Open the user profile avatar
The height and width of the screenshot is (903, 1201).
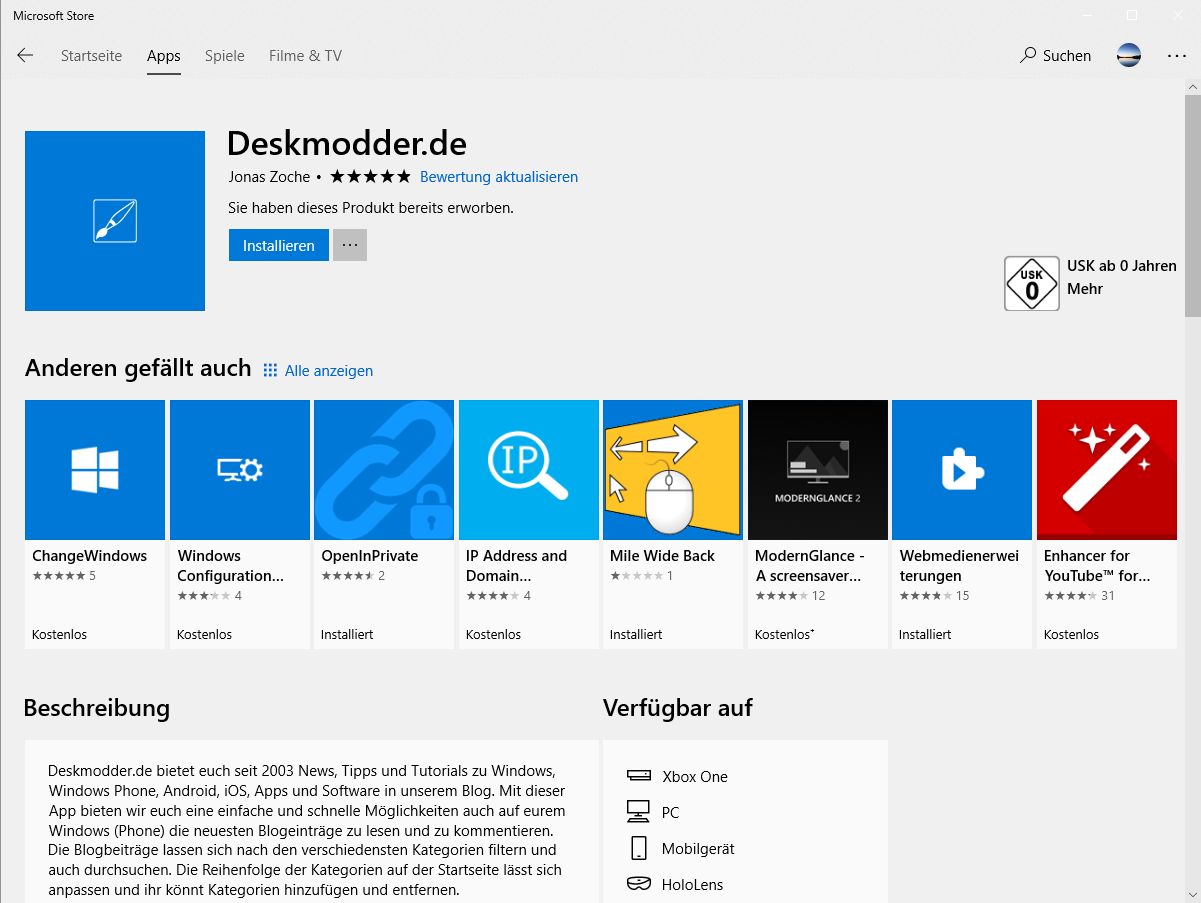1129,55
